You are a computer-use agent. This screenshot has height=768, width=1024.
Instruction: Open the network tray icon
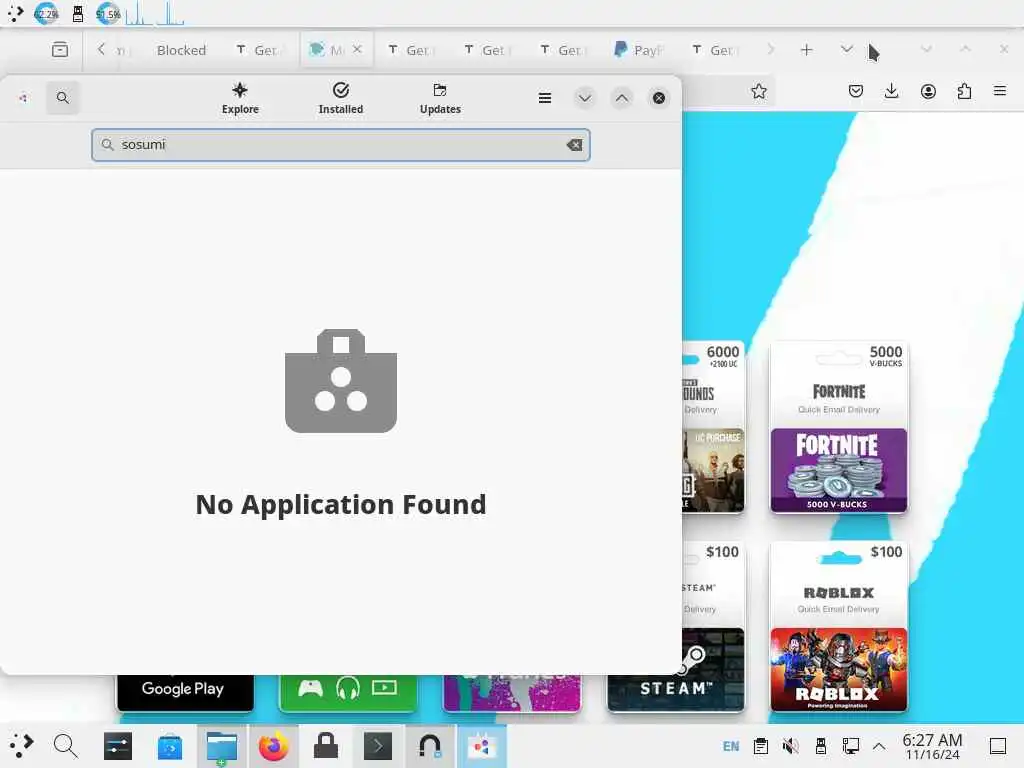[x=850, y=746]
